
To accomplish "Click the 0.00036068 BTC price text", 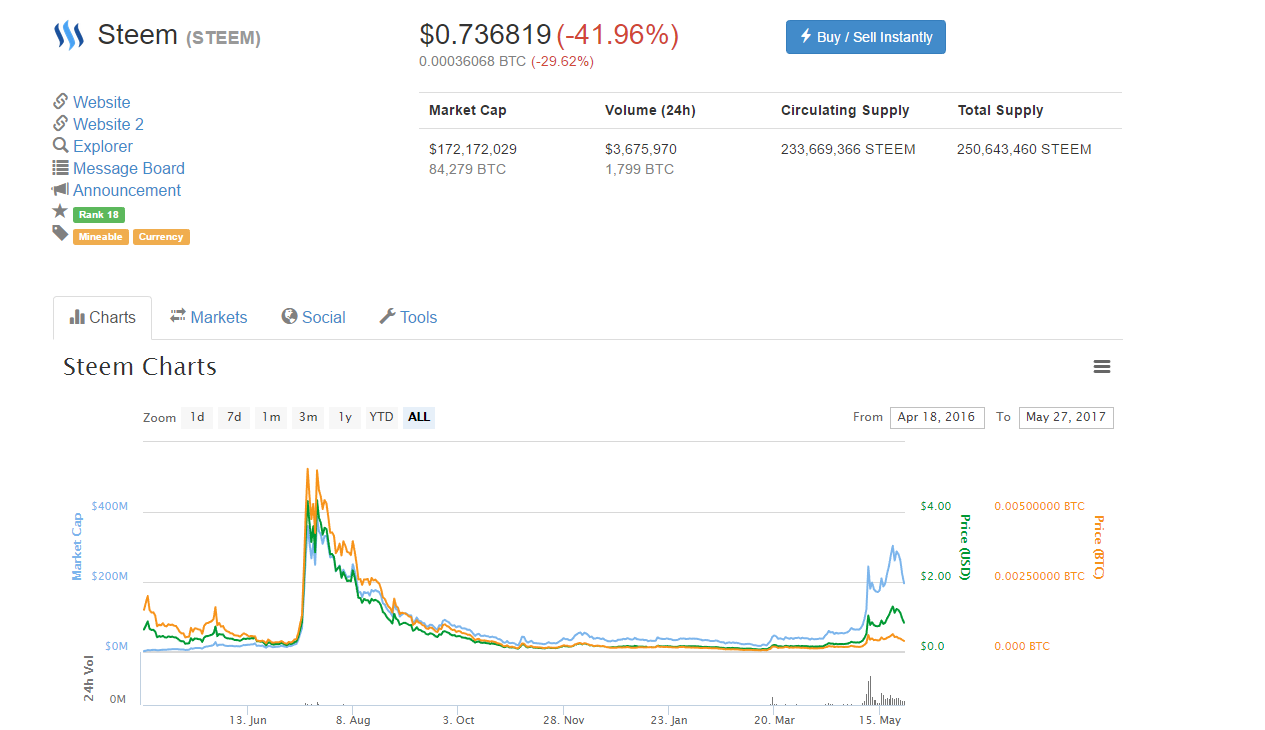I will pyautogui.click(x=472, y=61).
